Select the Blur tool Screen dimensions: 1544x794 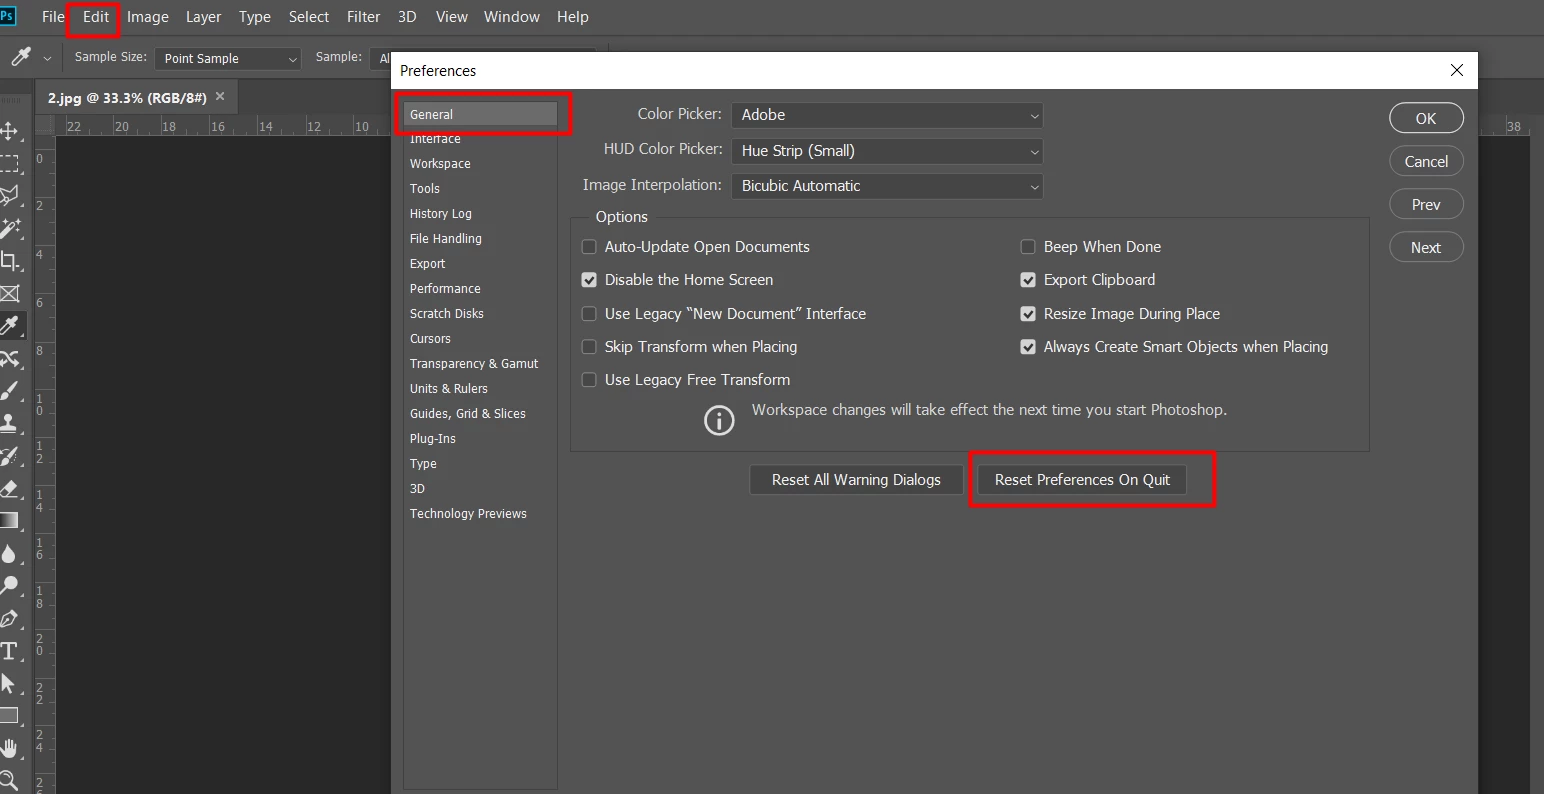tap(10, 553)
